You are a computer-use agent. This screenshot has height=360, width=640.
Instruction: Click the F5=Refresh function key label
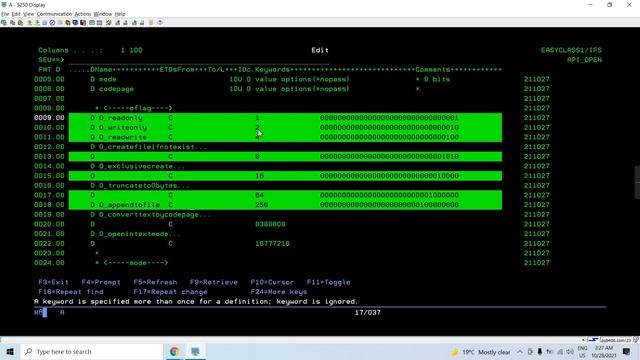tap(155, 282)
